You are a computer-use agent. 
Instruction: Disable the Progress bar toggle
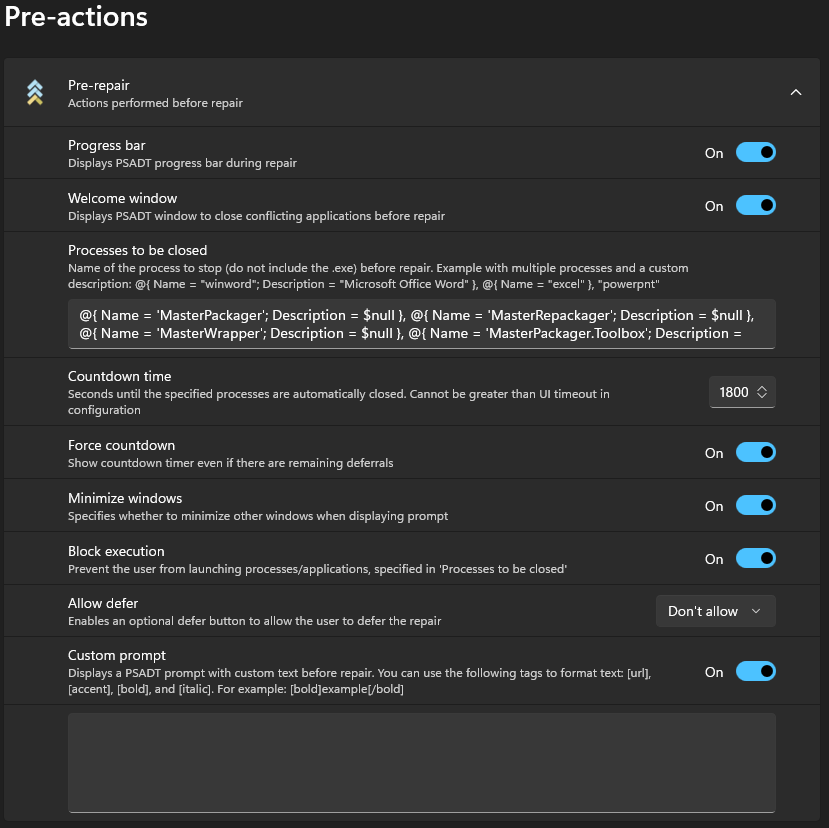click(755, 153)
